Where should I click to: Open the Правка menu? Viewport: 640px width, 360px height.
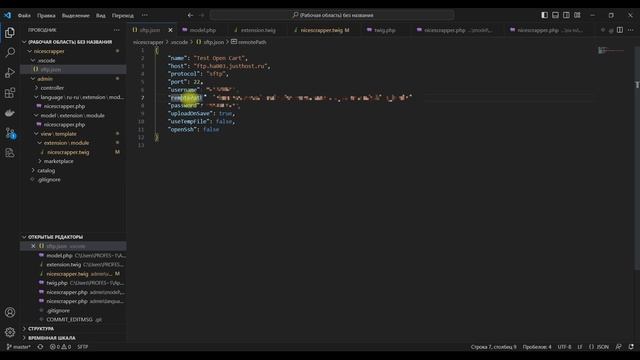pos(46,16)
